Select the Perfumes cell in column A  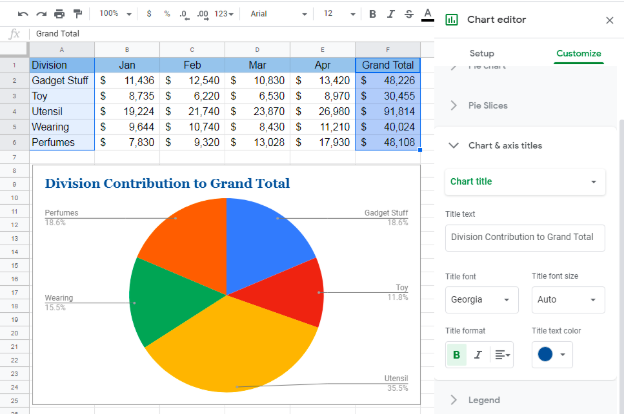point(62,142)
